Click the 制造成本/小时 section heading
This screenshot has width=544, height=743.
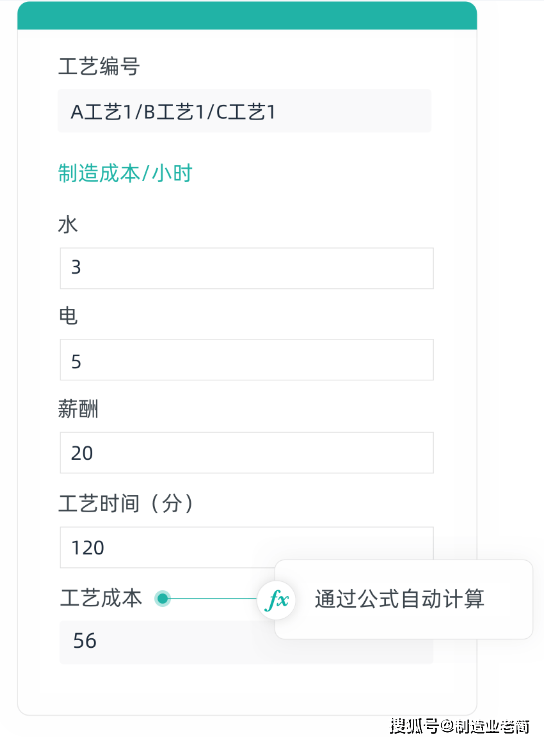point(125,173)
